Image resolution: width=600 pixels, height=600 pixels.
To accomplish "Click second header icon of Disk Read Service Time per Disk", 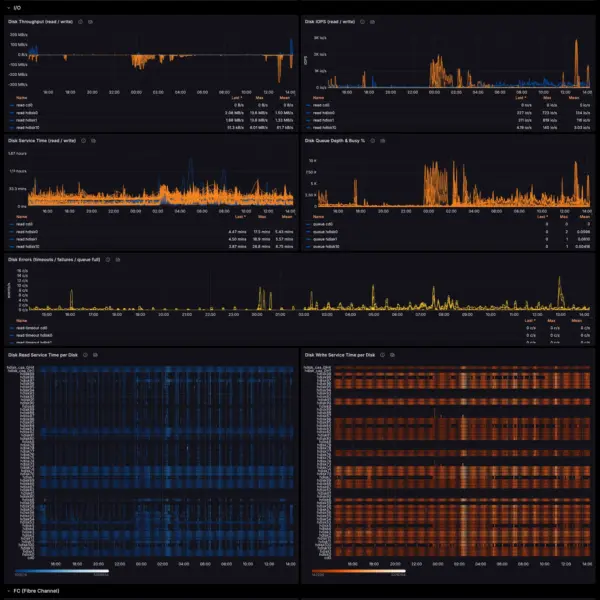I will click(95, 355).
